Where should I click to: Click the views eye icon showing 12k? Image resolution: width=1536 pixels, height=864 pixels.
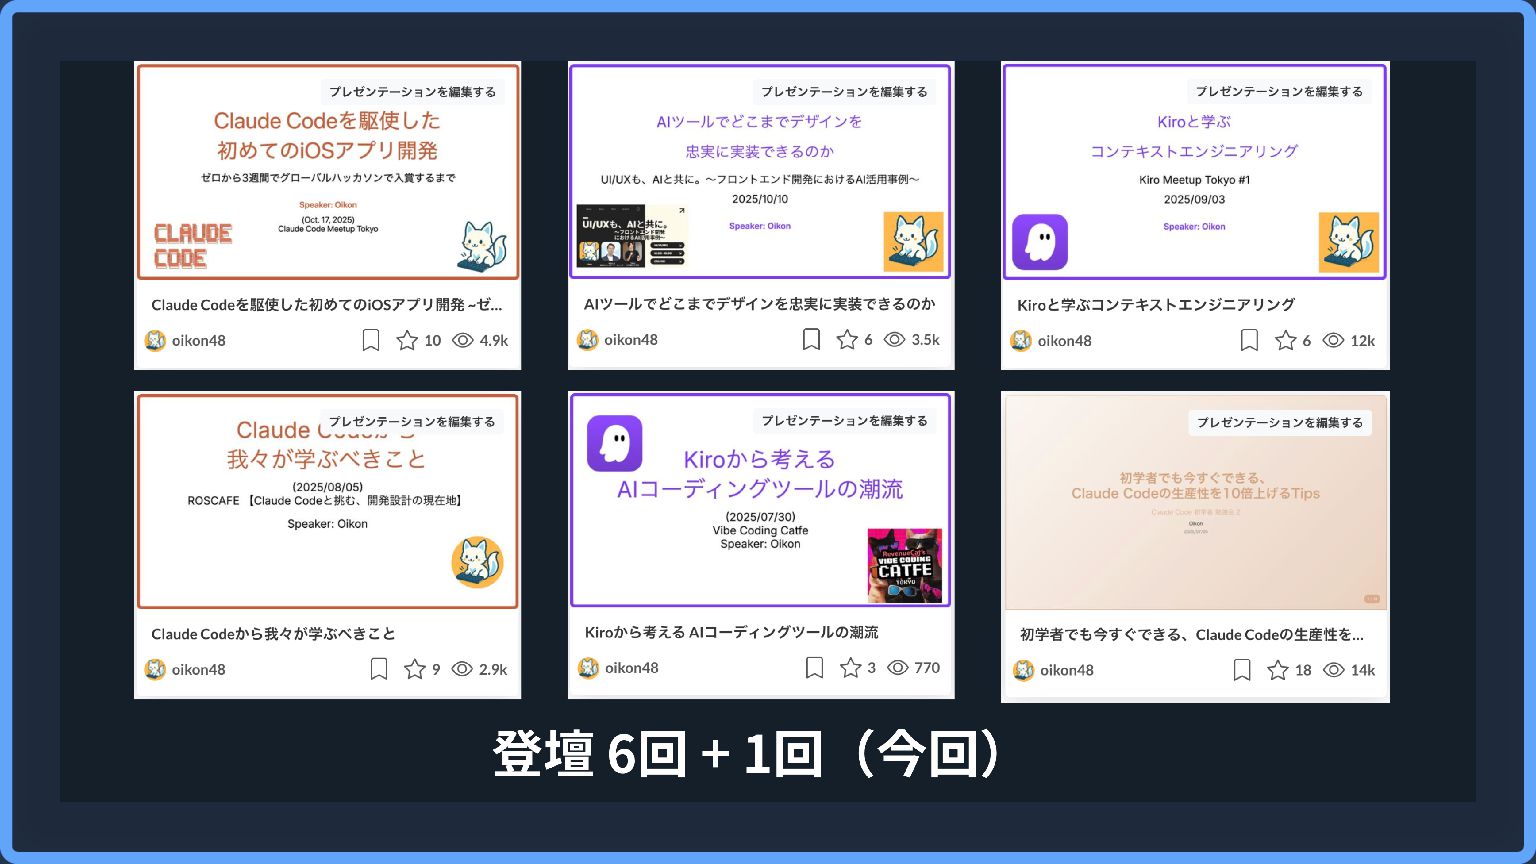[1333, 341]
